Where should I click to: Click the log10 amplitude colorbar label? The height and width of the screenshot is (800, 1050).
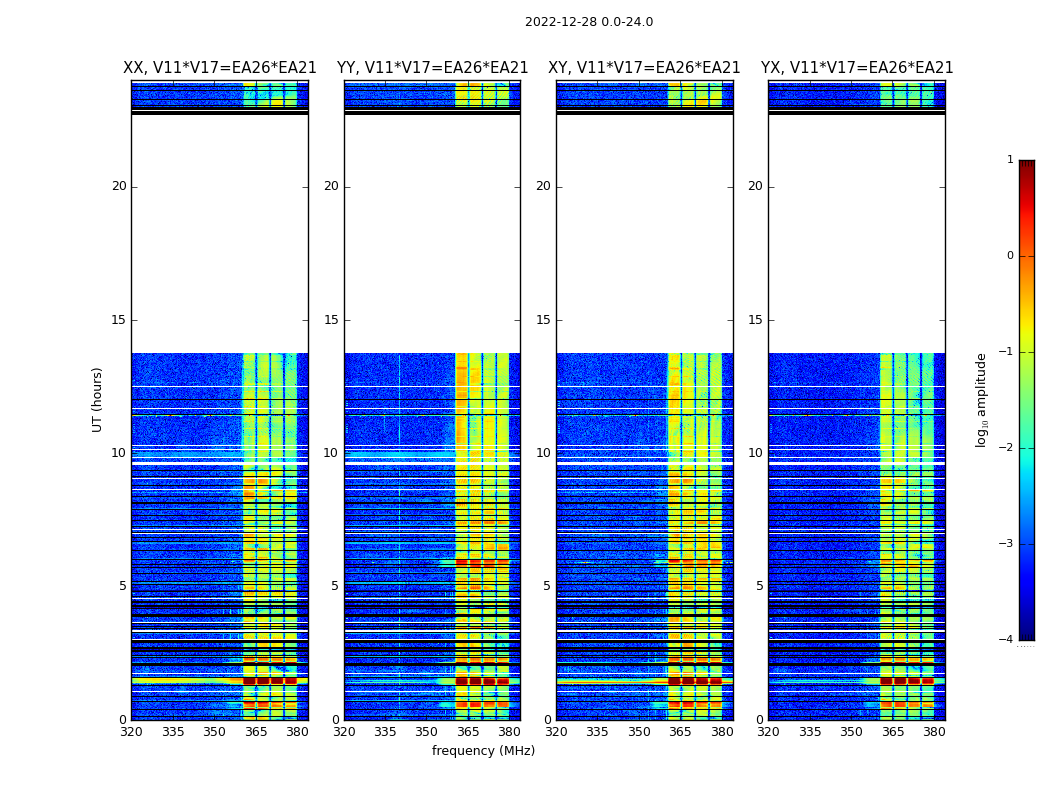982,400
